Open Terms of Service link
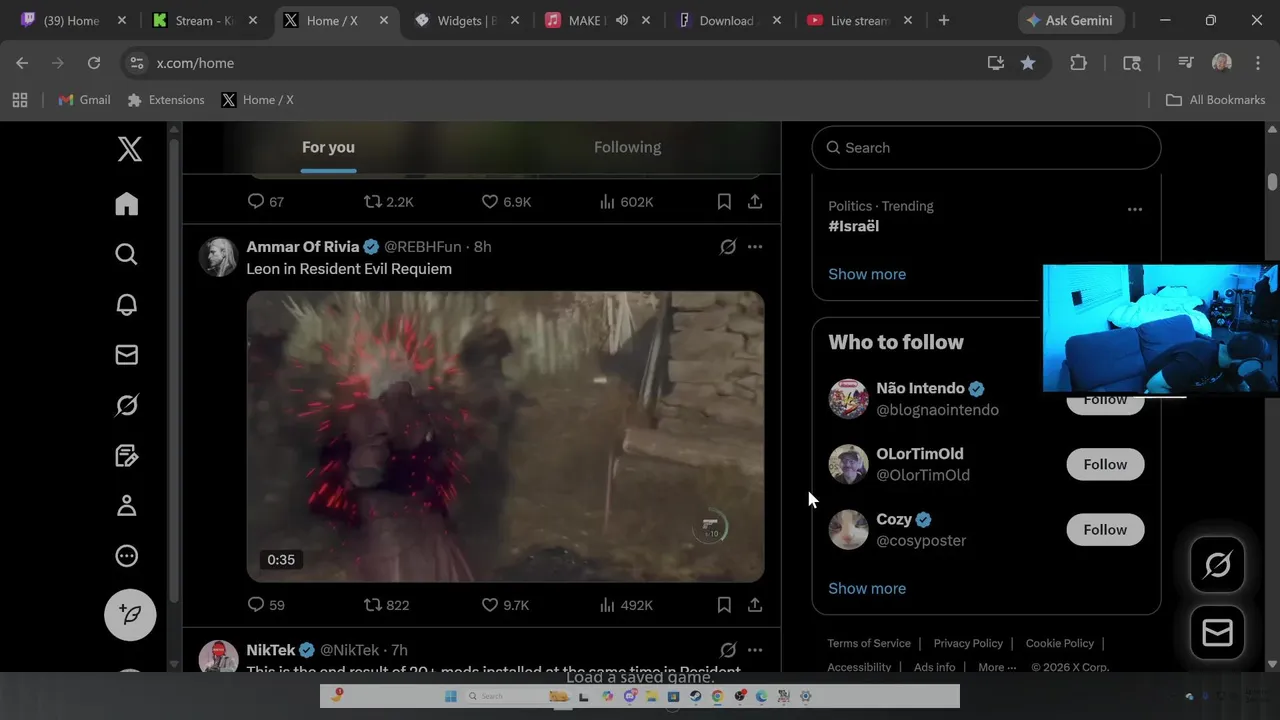The image size is (1280, 720). click(869, 643)
